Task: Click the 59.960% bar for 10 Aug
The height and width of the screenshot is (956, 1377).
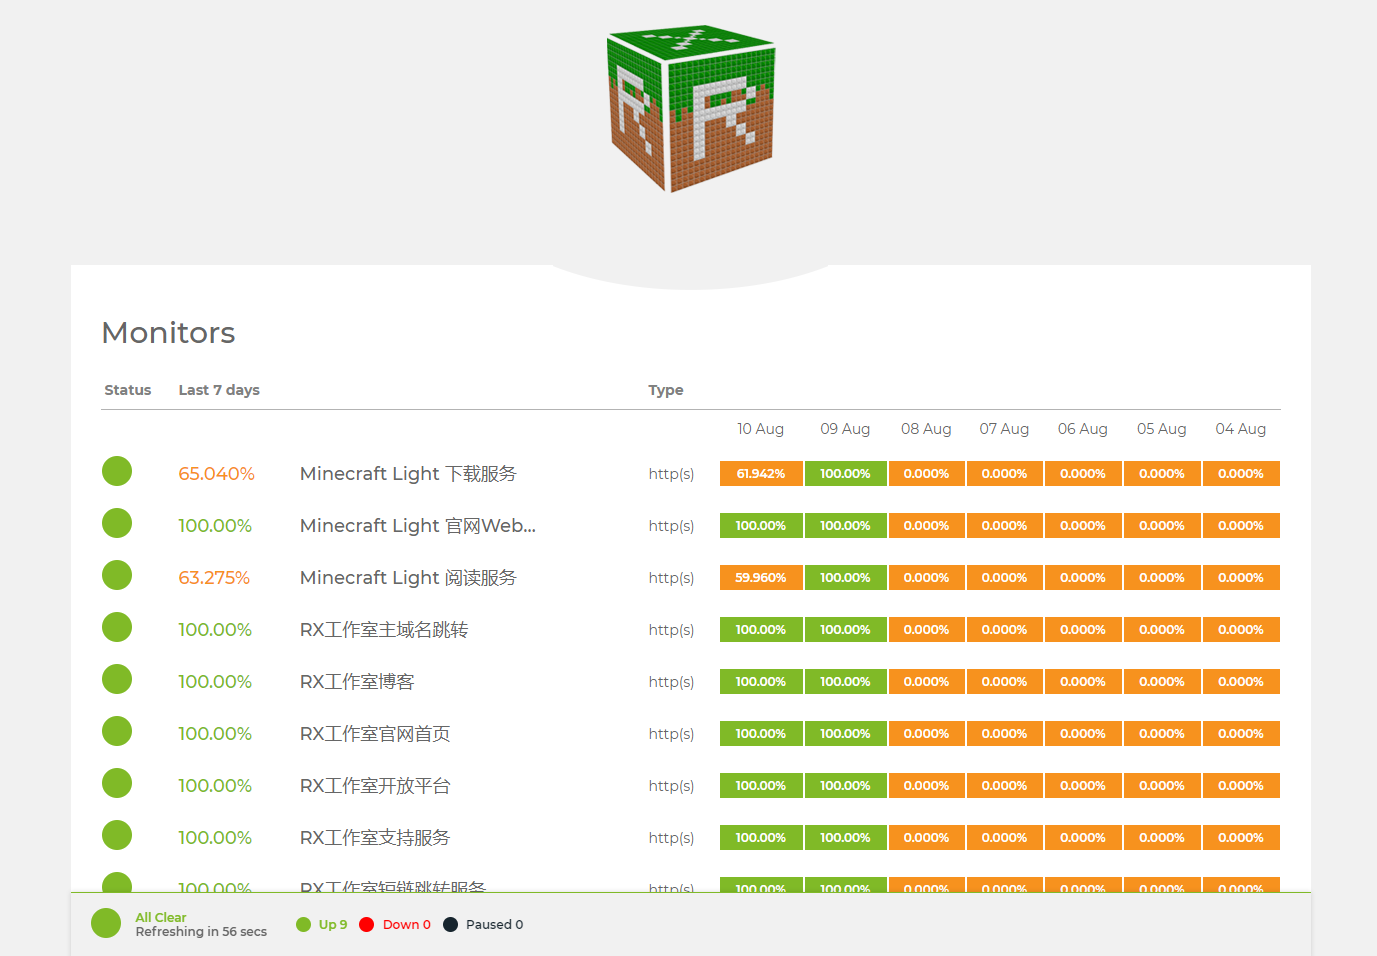Action: (761, 578)
